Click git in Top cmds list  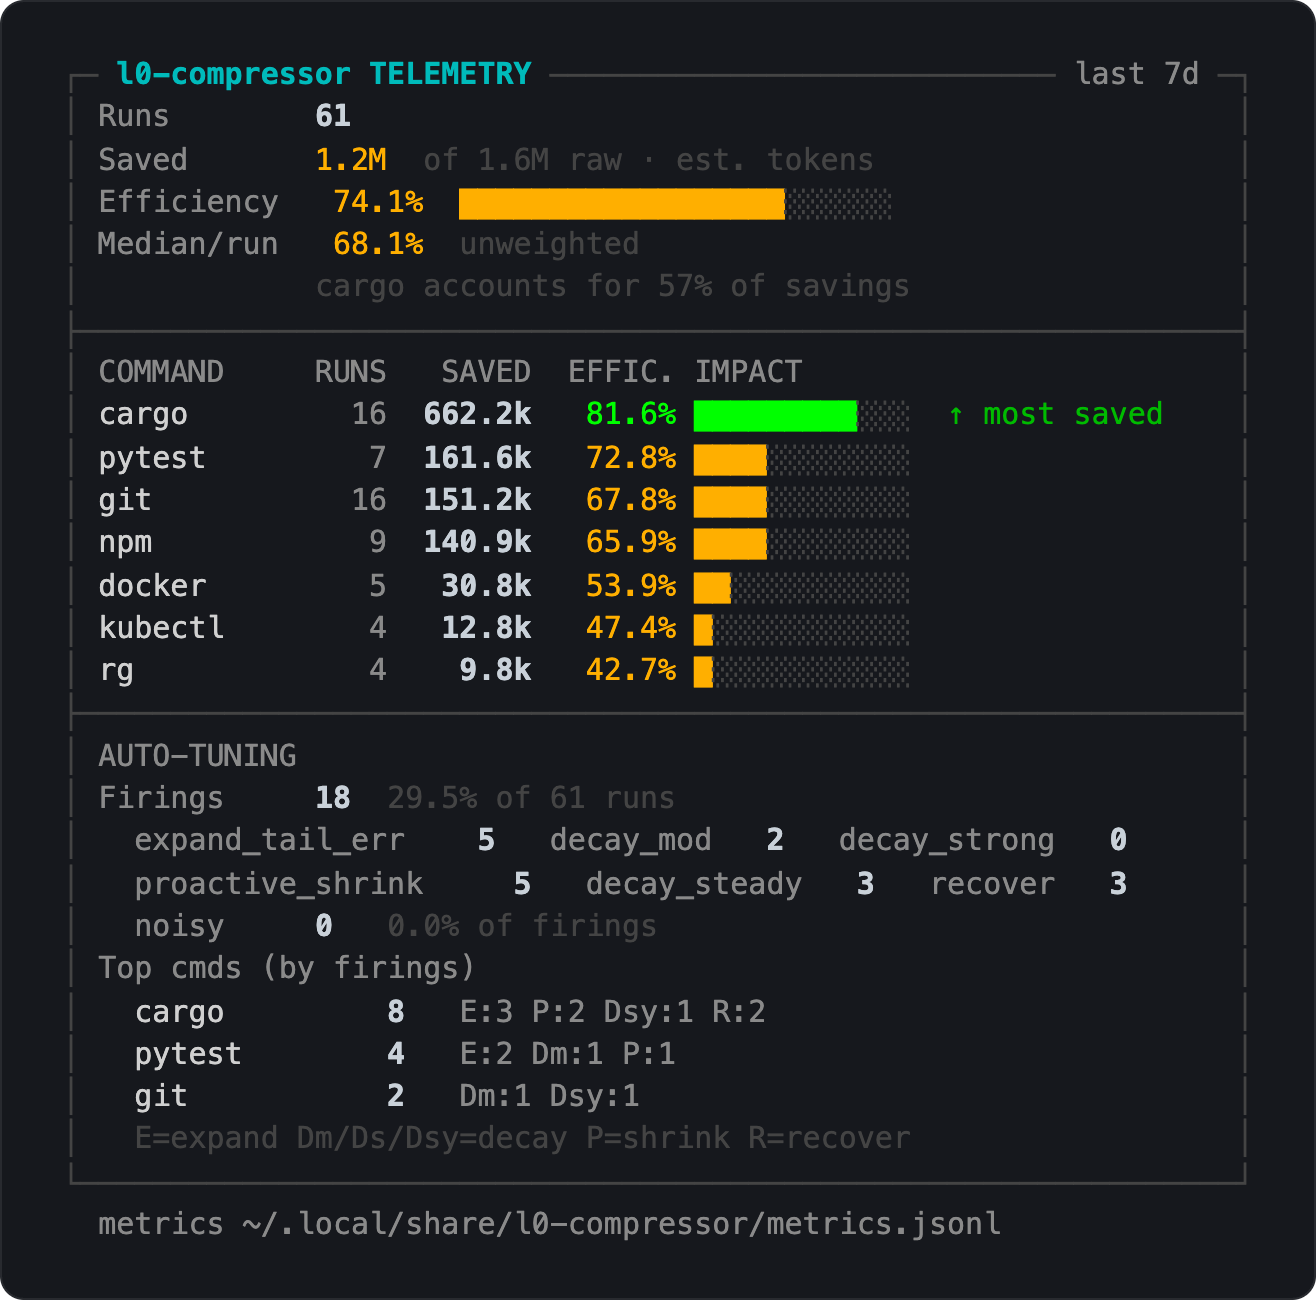point(161,1096)
